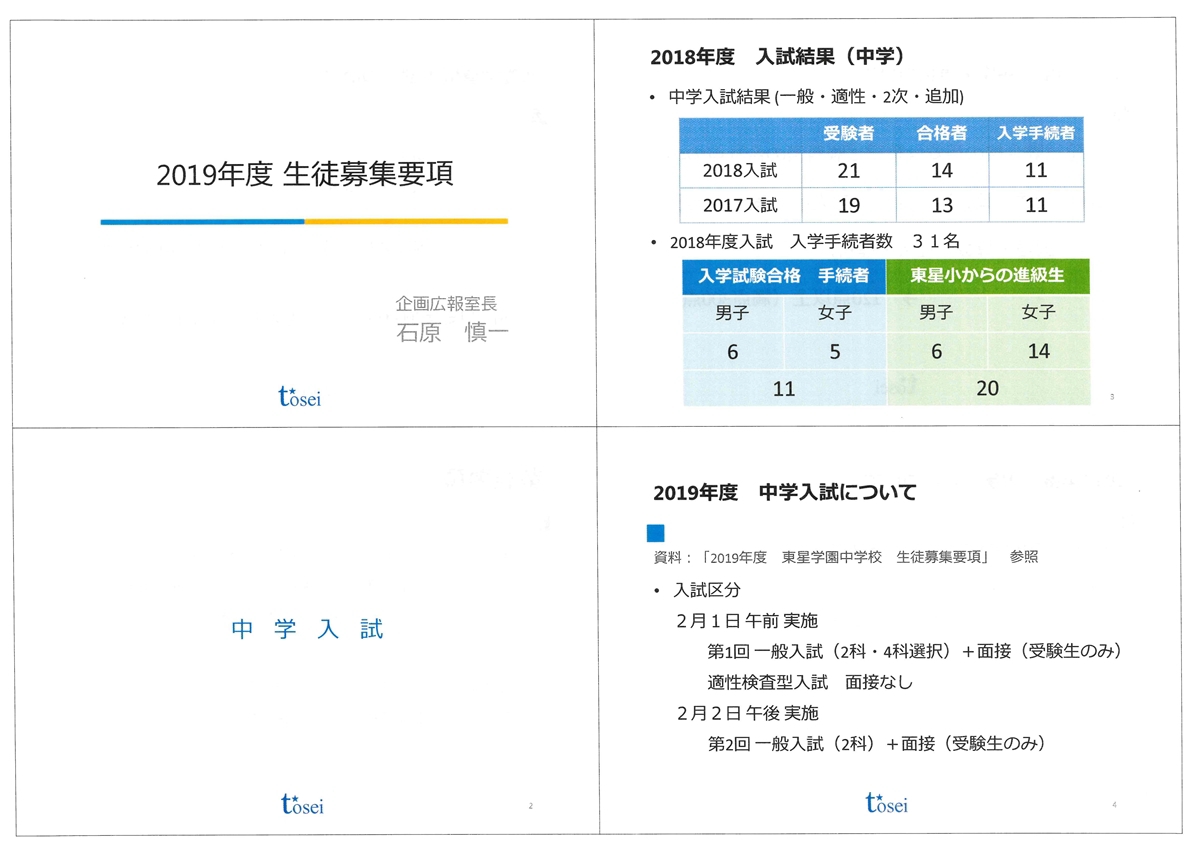The image size is (1200, 848).
Task: Select bullet "中学入試結果 (一般・適性・2次・追加)"
Action: (x=815, y=98)
